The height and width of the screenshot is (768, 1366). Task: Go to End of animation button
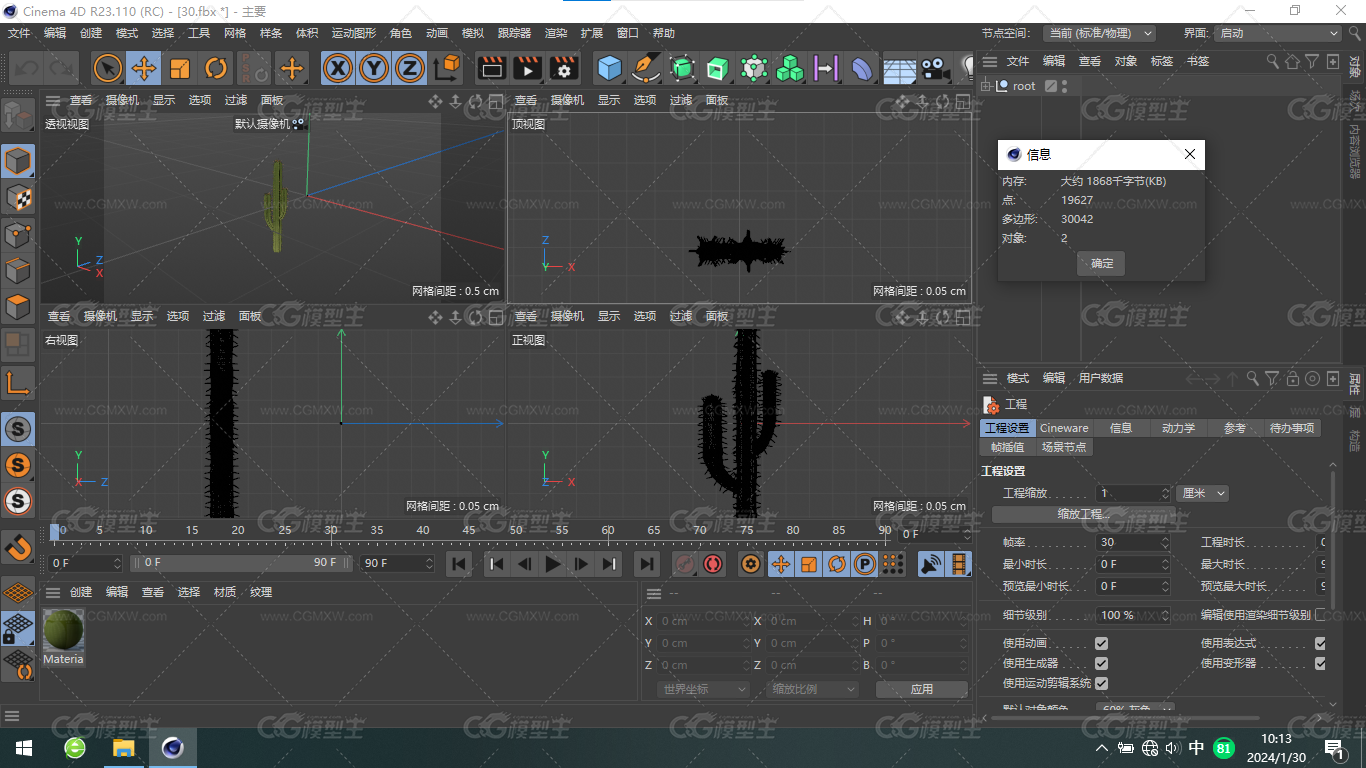click(647, 564)
